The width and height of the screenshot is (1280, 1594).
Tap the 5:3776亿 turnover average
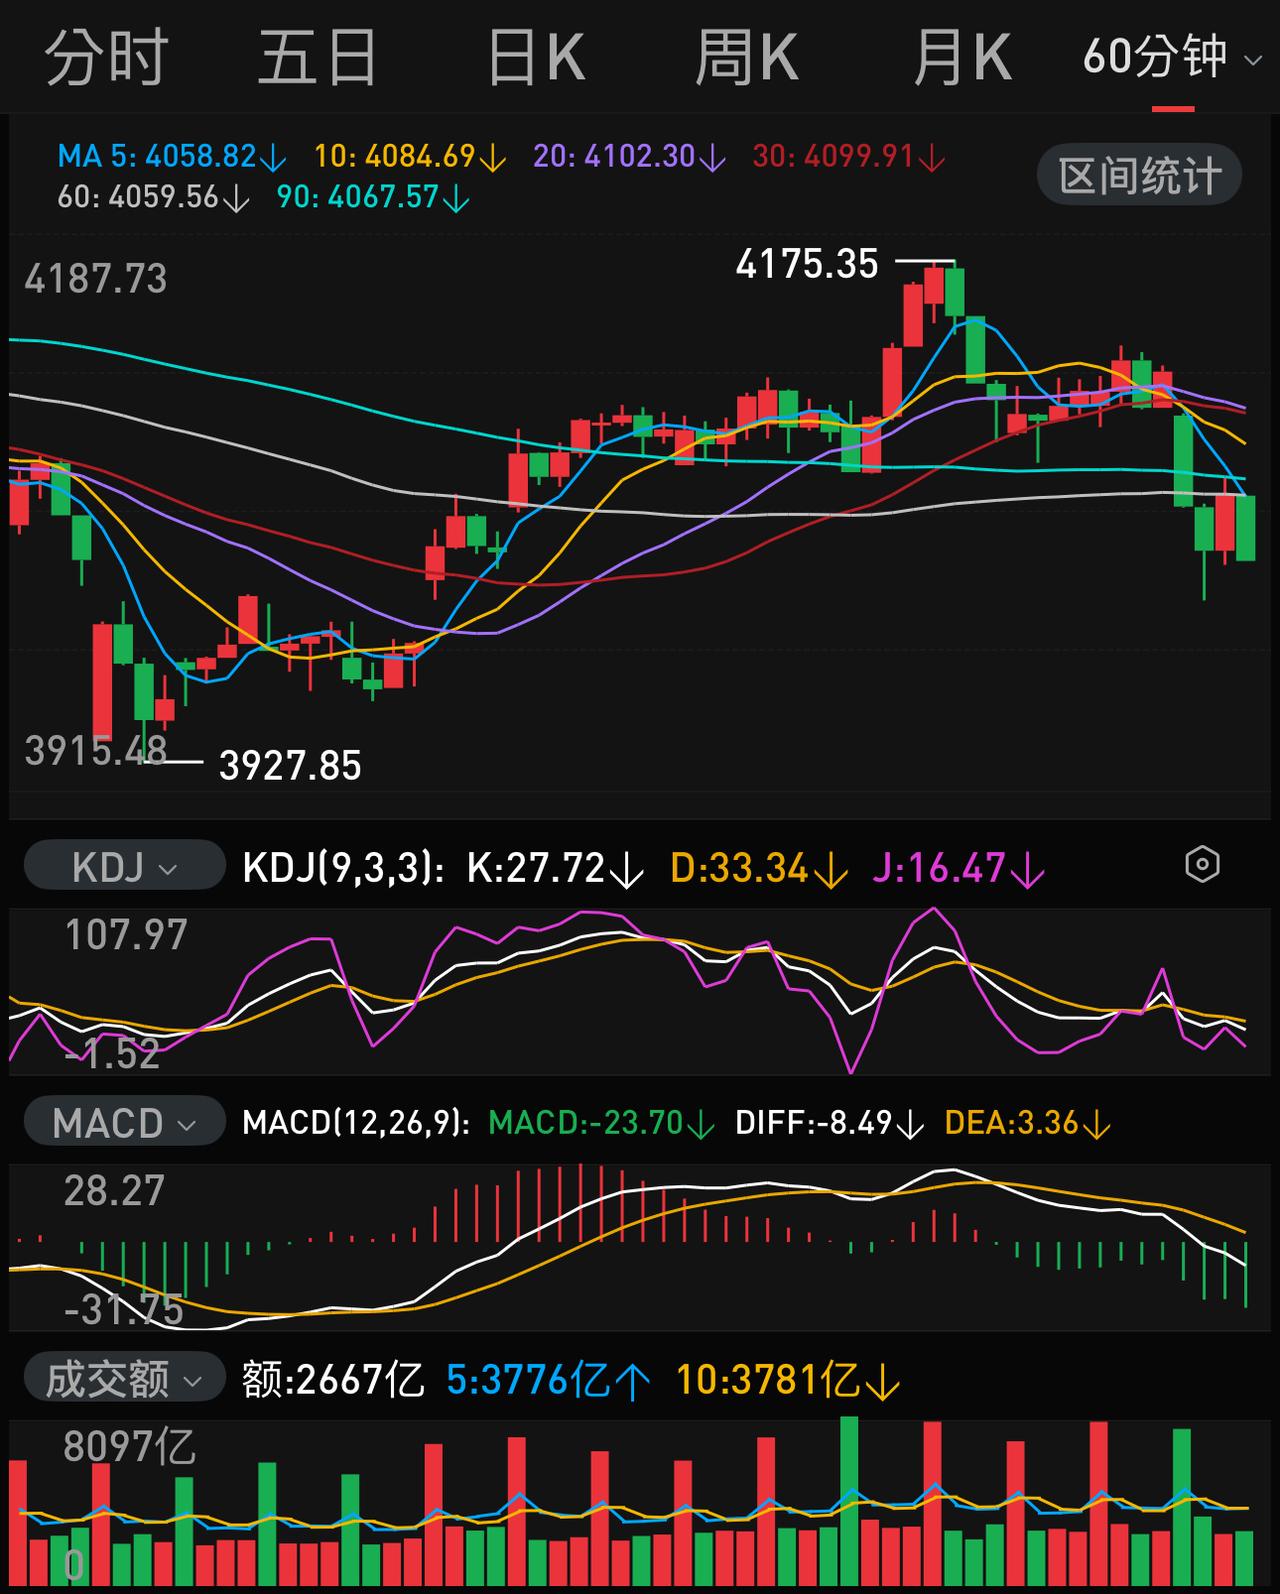click(x=548, y=1380)
